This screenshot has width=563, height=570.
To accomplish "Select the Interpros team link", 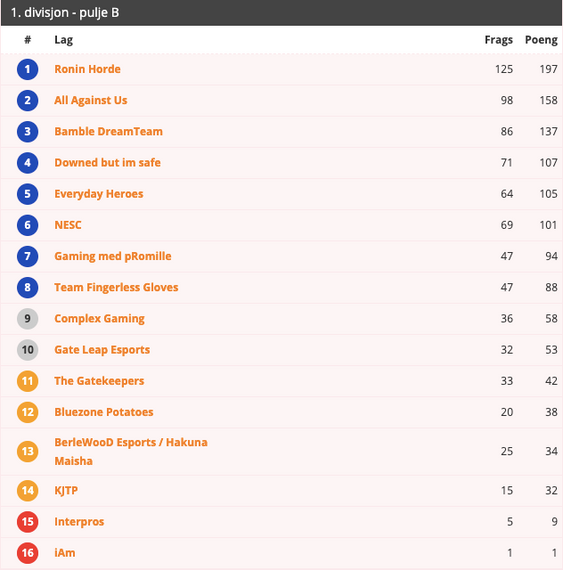I will point(79,522).
